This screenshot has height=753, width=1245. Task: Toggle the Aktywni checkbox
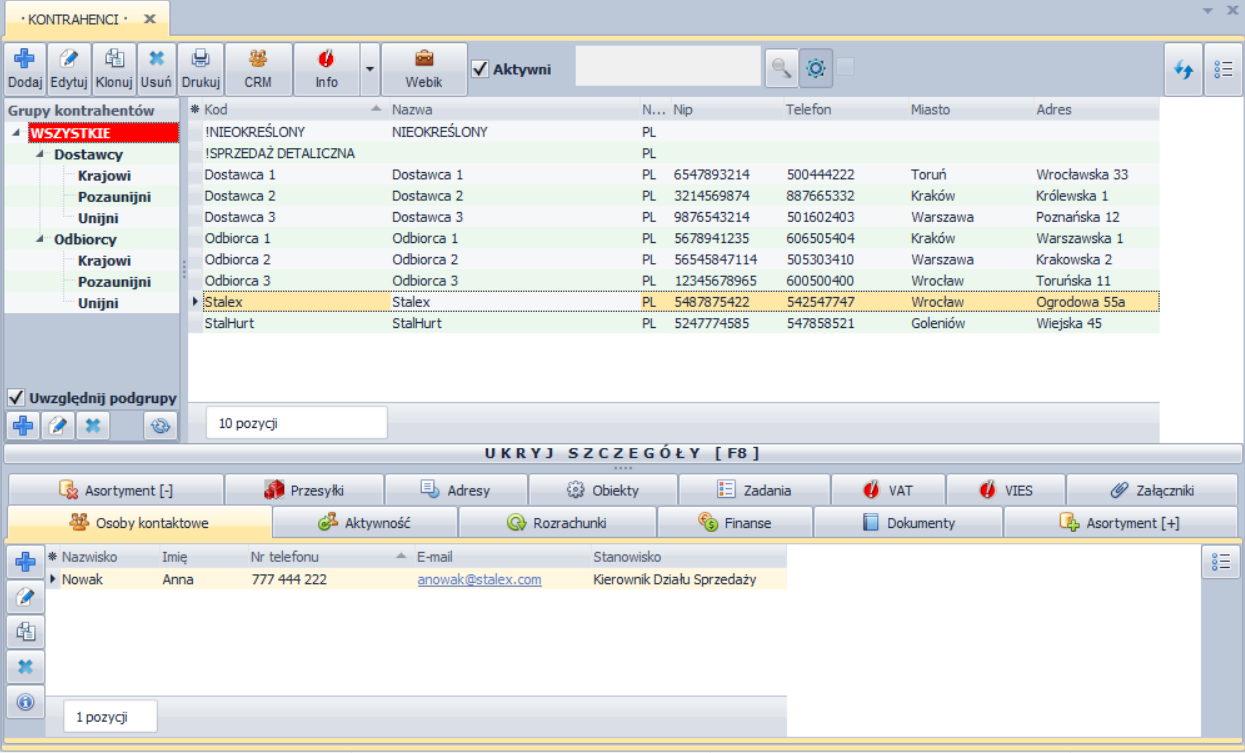click(480, 69)
